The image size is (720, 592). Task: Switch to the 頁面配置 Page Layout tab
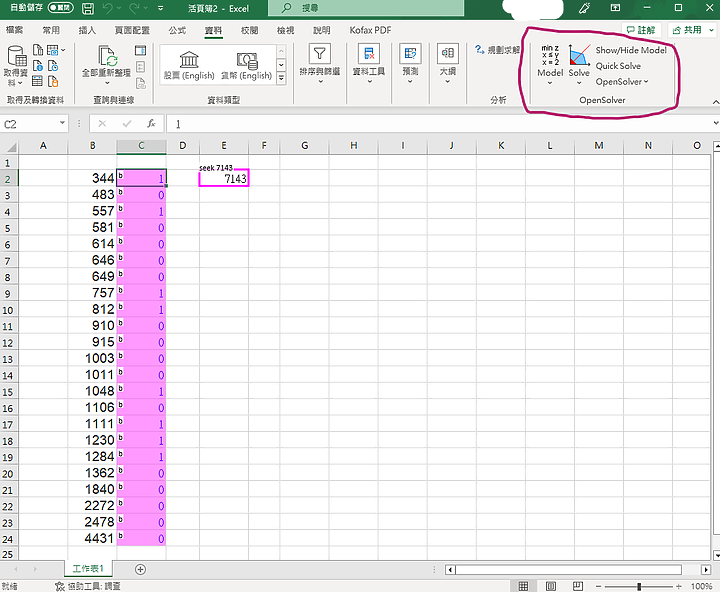tap(132, 30)
